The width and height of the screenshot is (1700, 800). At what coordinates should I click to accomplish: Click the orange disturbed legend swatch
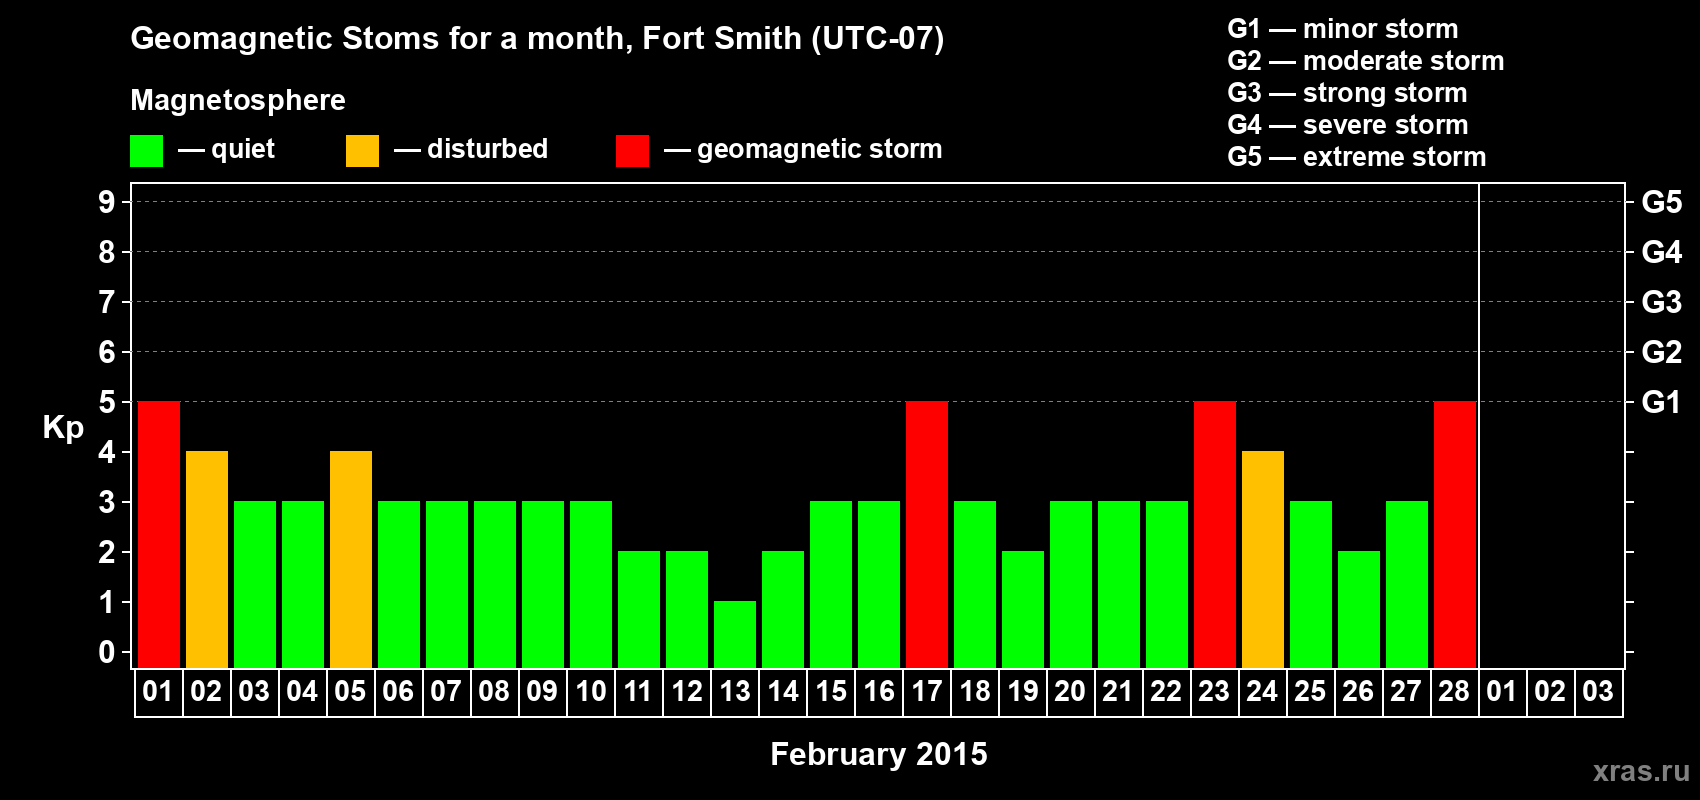(x=362, y=151)
